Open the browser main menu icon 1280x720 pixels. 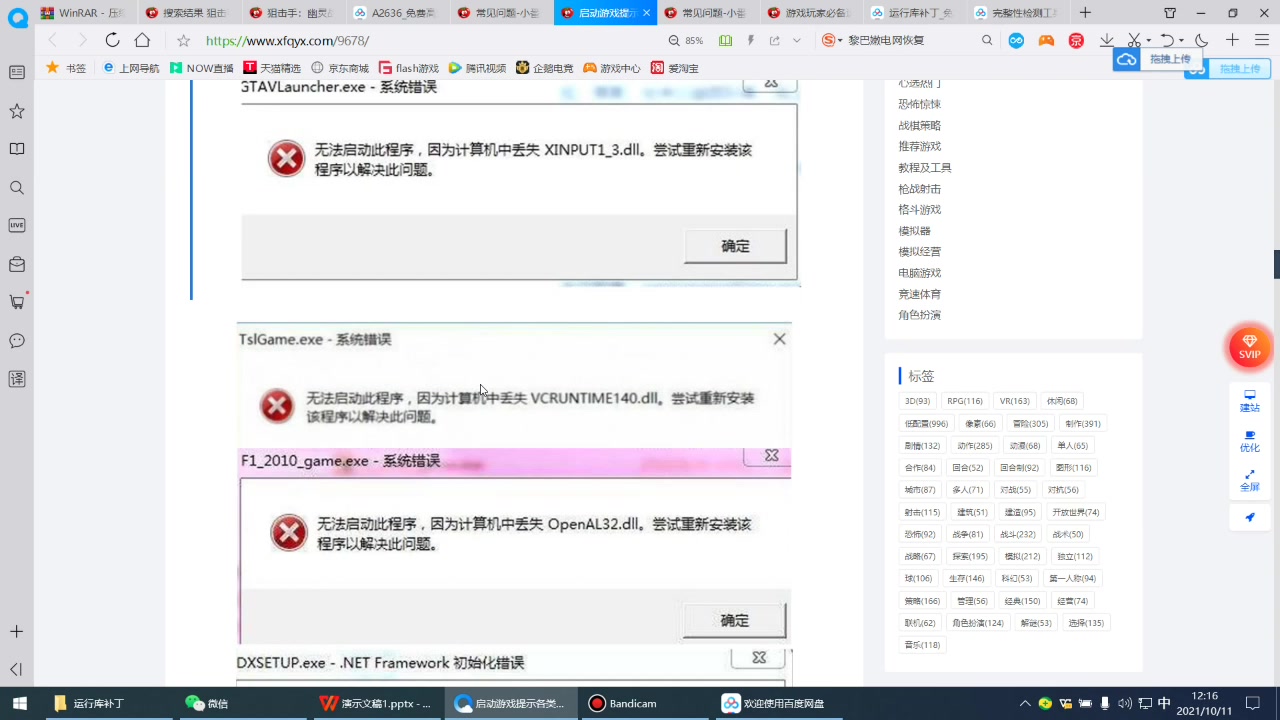1261,40
